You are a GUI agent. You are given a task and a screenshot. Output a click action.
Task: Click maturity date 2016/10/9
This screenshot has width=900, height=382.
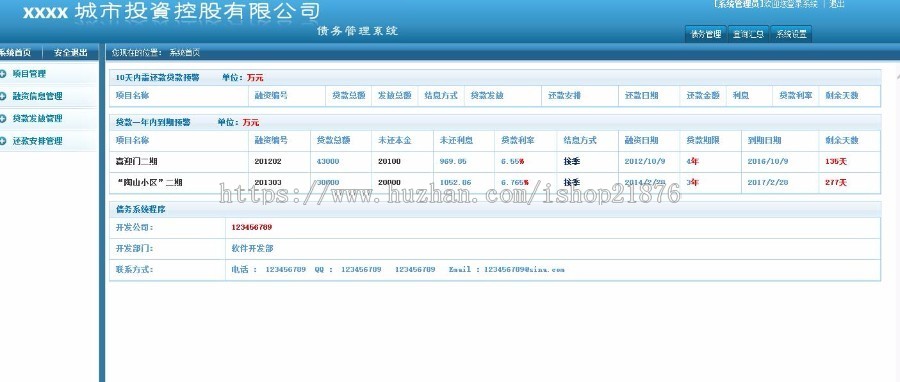tap(768, 162)
